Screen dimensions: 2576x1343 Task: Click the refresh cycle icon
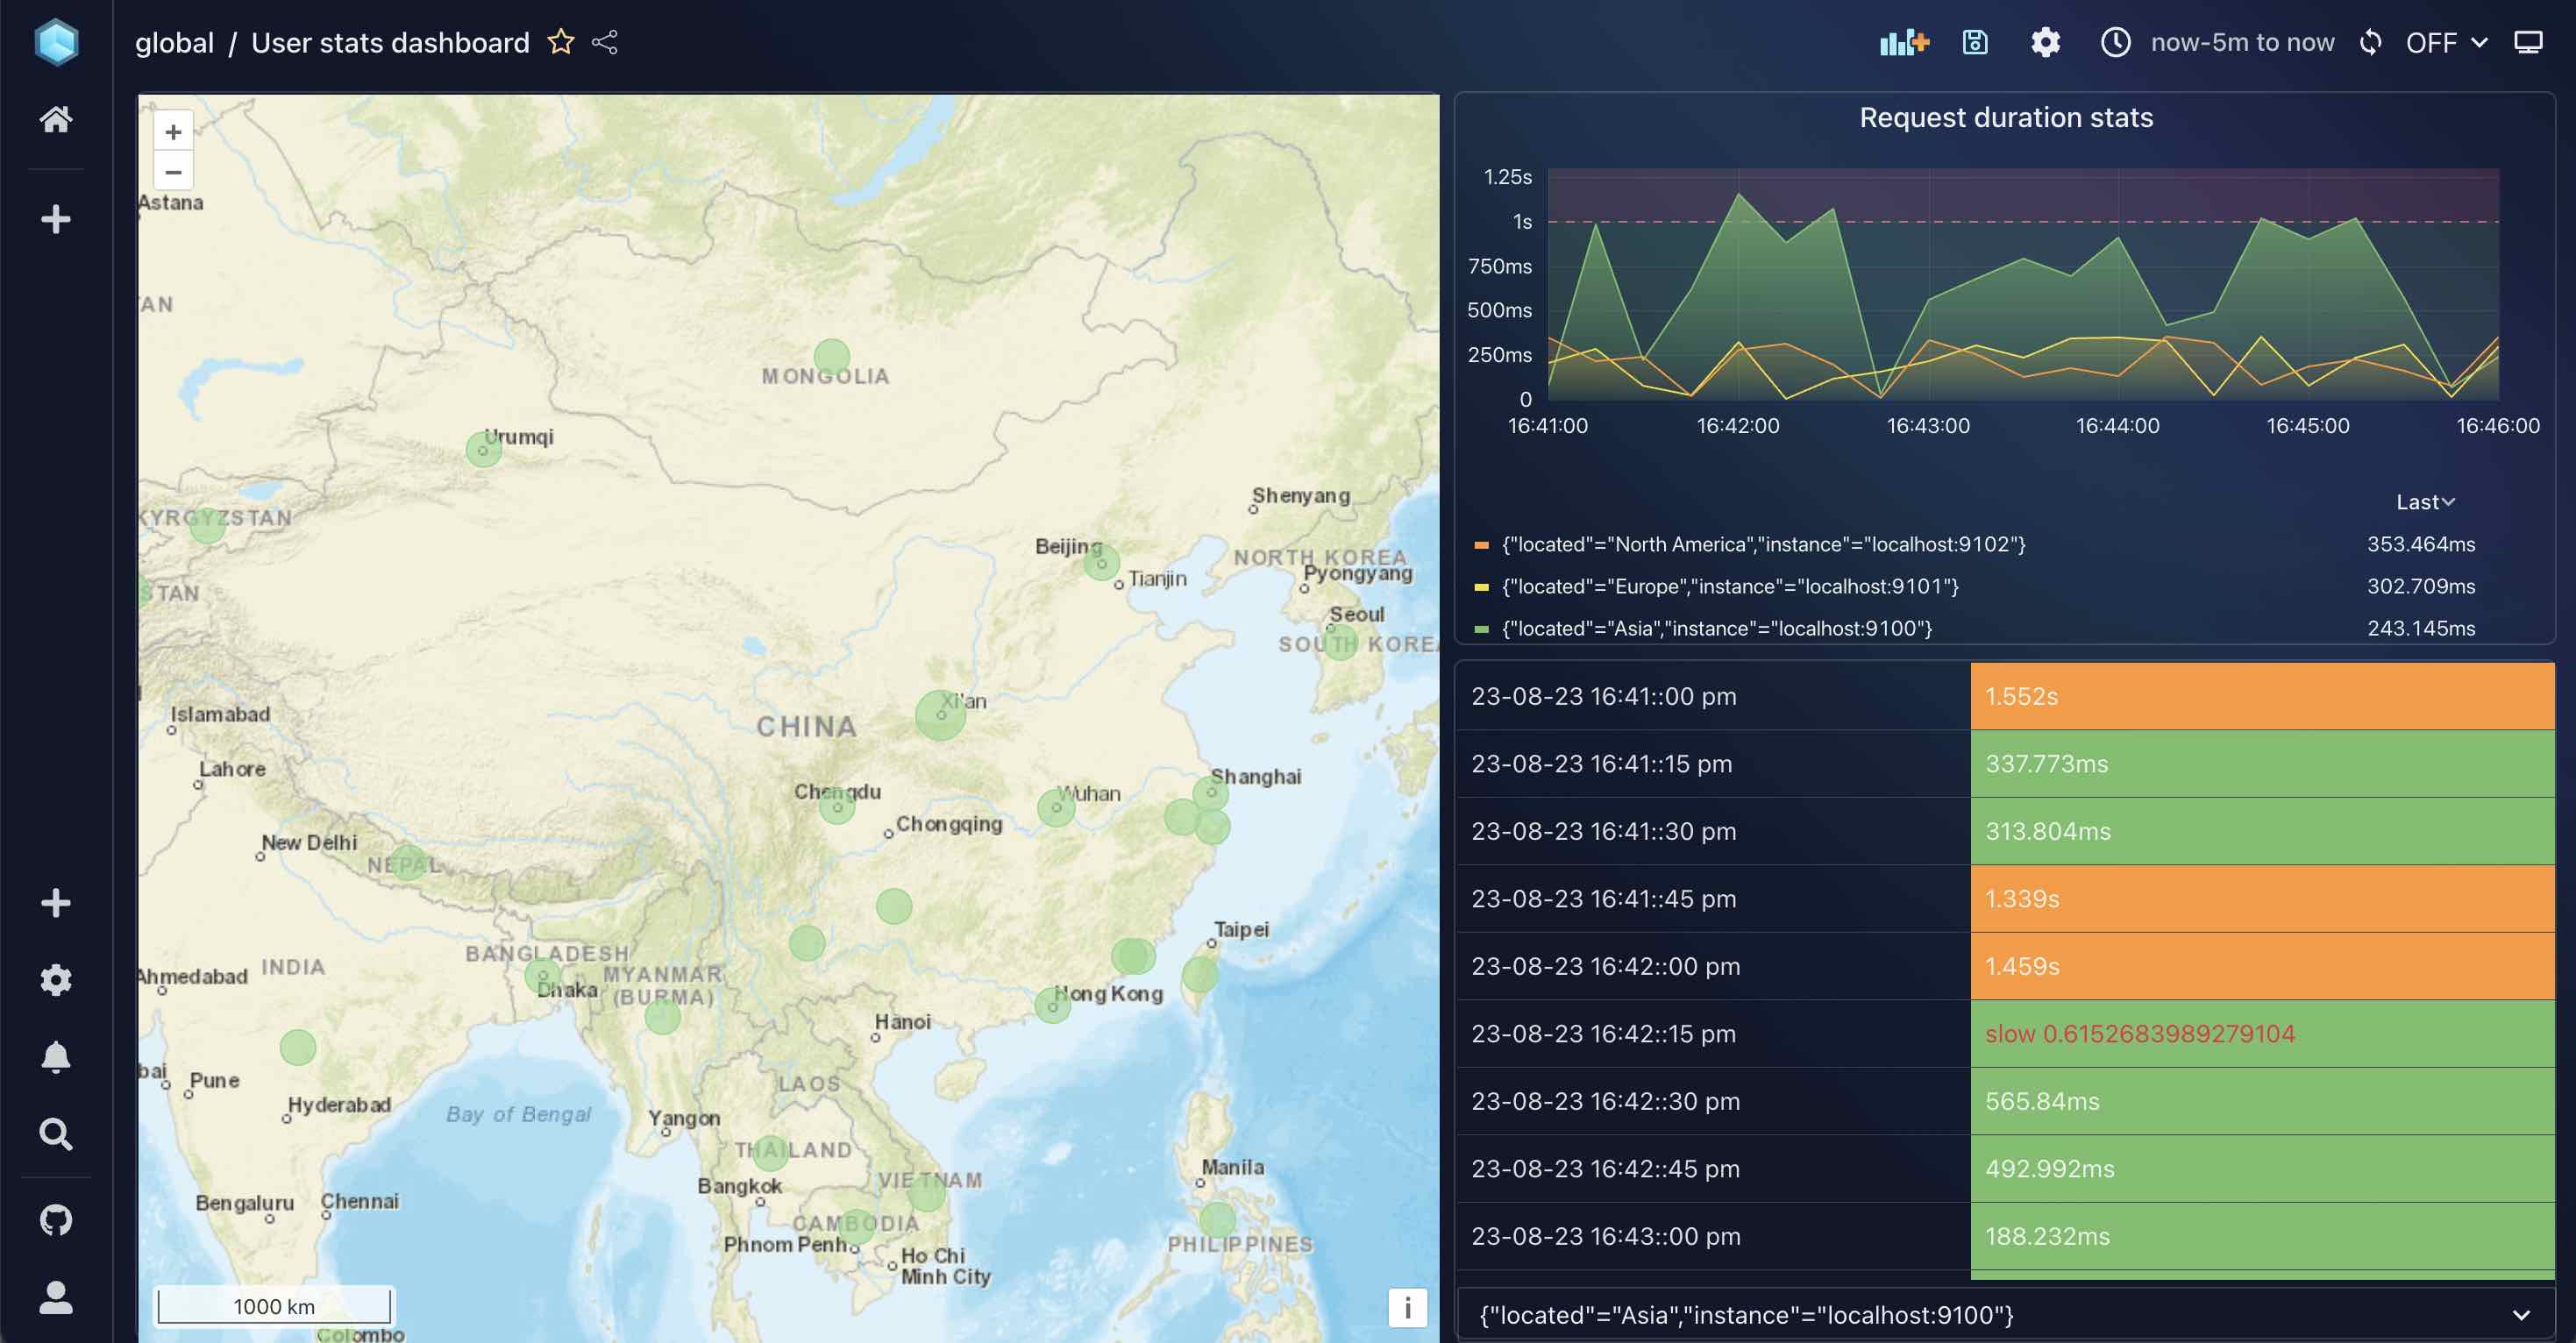coord(2371,42)
